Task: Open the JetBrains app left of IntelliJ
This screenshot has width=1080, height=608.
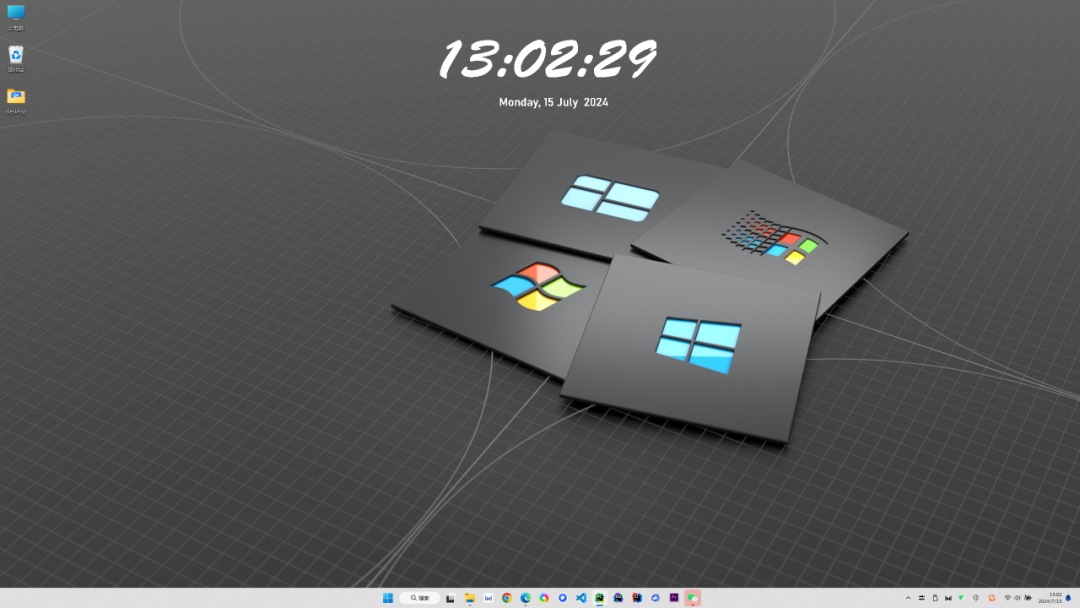Action: 619,598
